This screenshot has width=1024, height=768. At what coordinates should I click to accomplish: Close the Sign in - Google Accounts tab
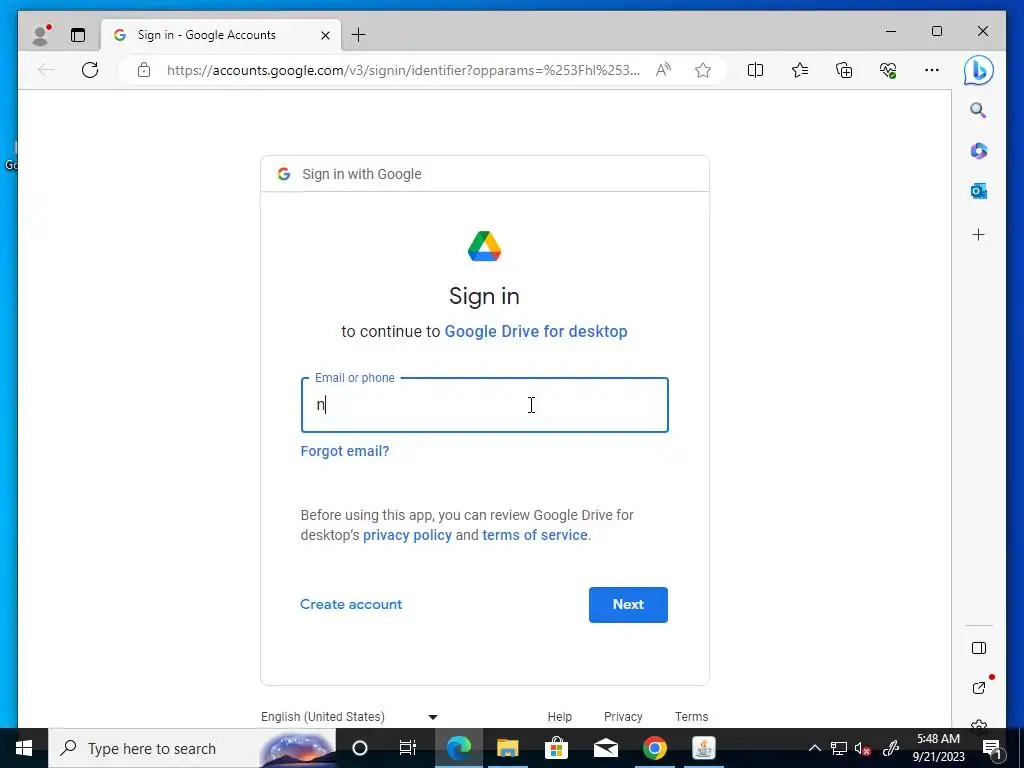click(x=325, y=35)
